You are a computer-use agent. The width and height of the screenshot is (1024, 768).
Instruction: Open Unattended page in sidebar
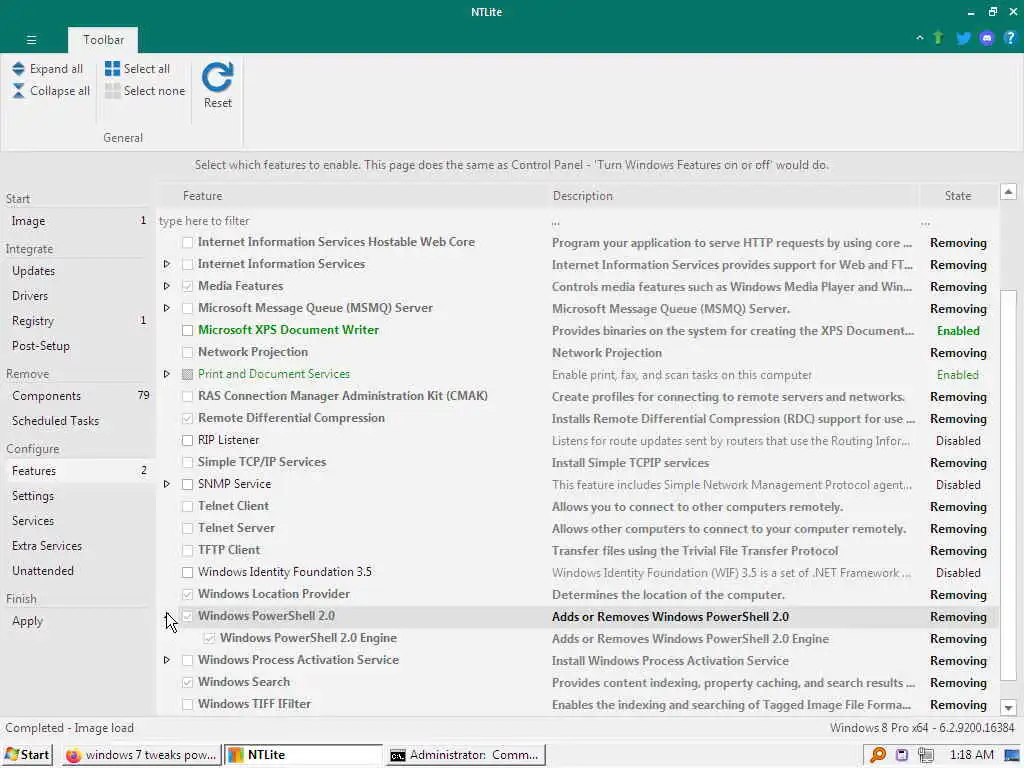tap(78, 571)
